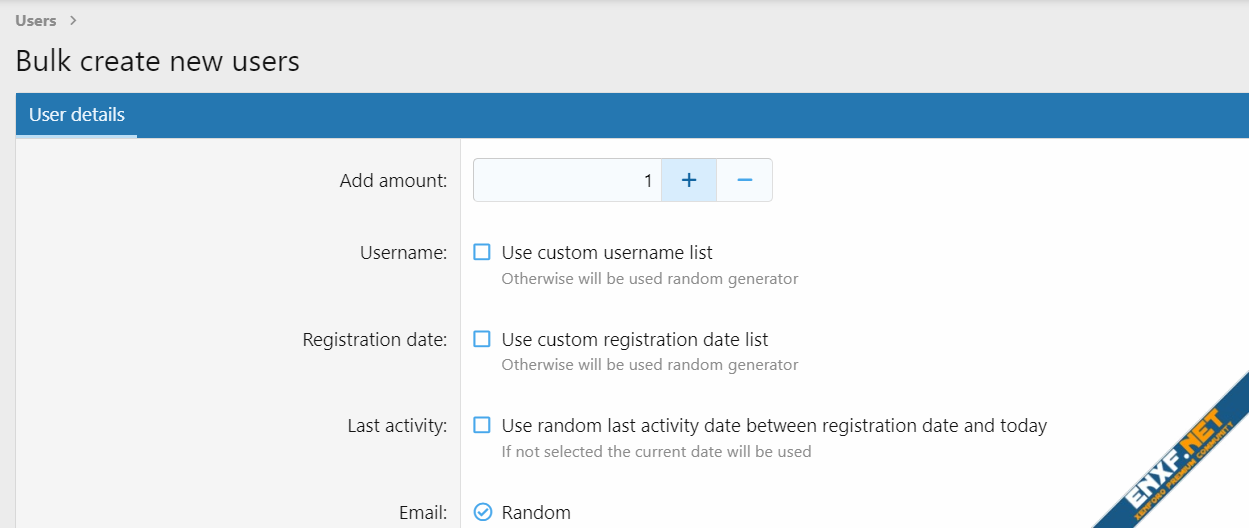Click the 'Registration date:' row label
This screenshot has height=528, width=1249.
pyautogui.click(x=374, y=340)
